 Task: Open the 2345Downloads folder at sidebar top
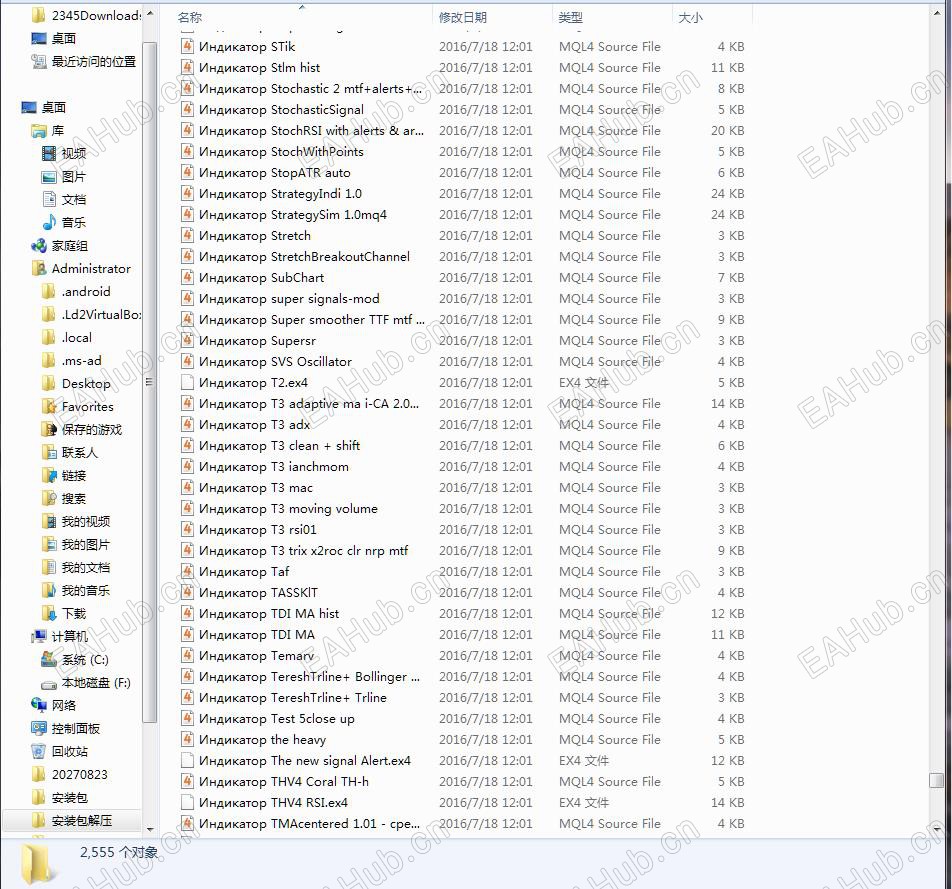[x=96, y=16]
